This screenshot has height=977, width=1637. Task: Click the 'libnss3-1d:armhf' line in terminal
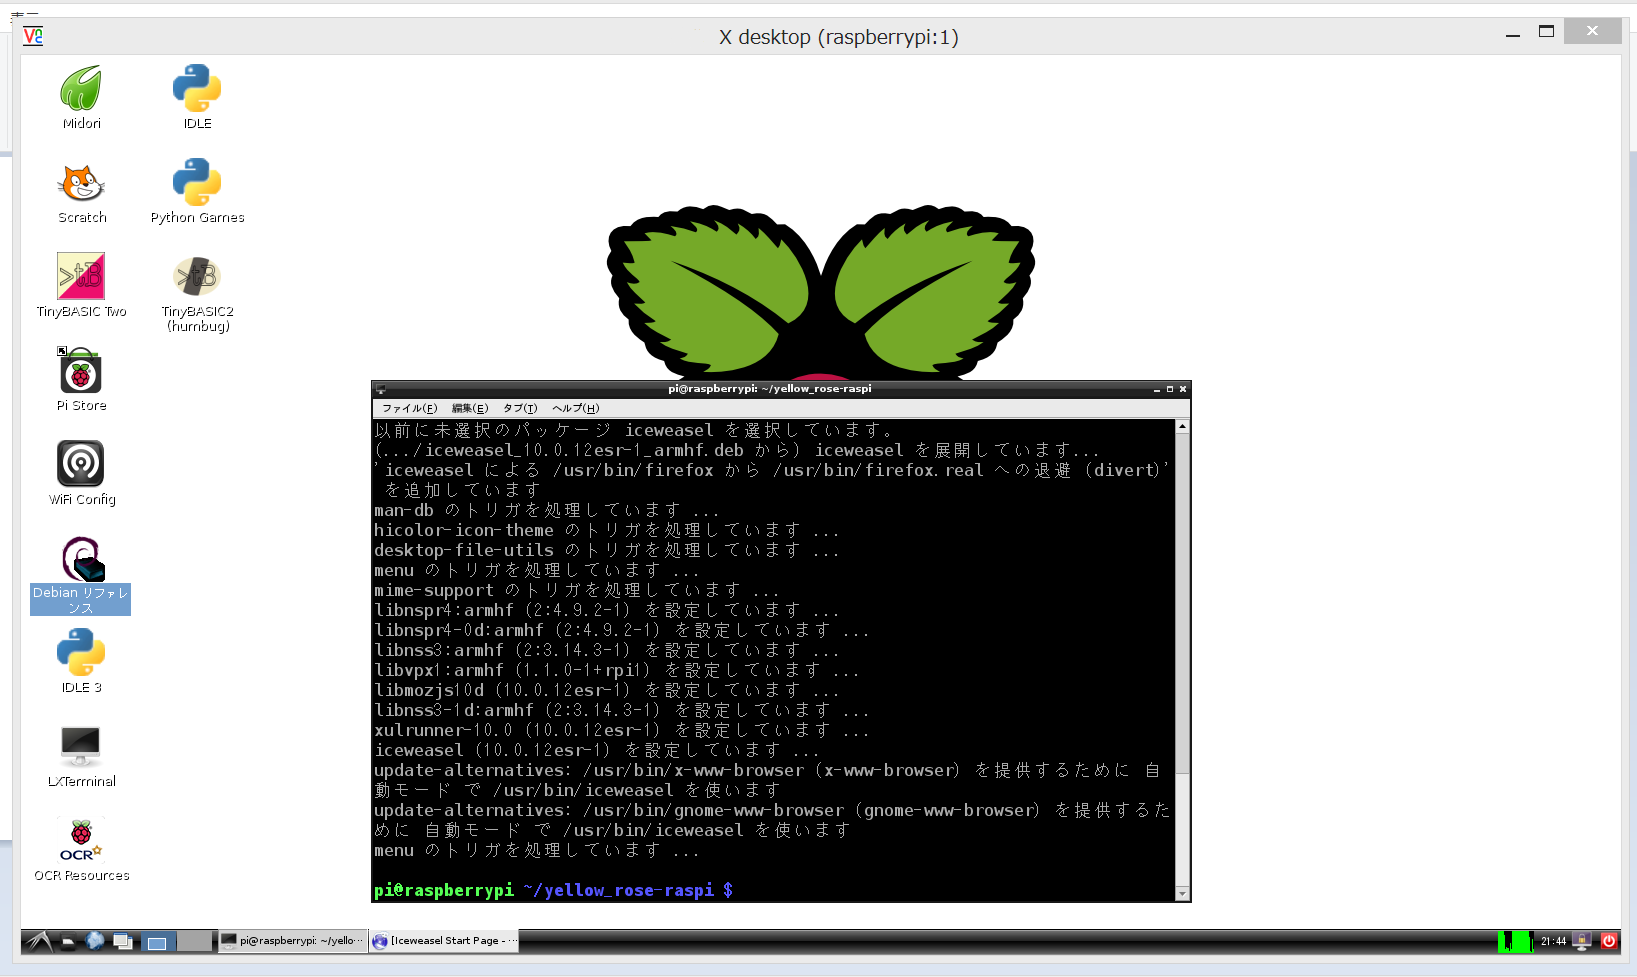pyautogui.click(x=622, y=710)
